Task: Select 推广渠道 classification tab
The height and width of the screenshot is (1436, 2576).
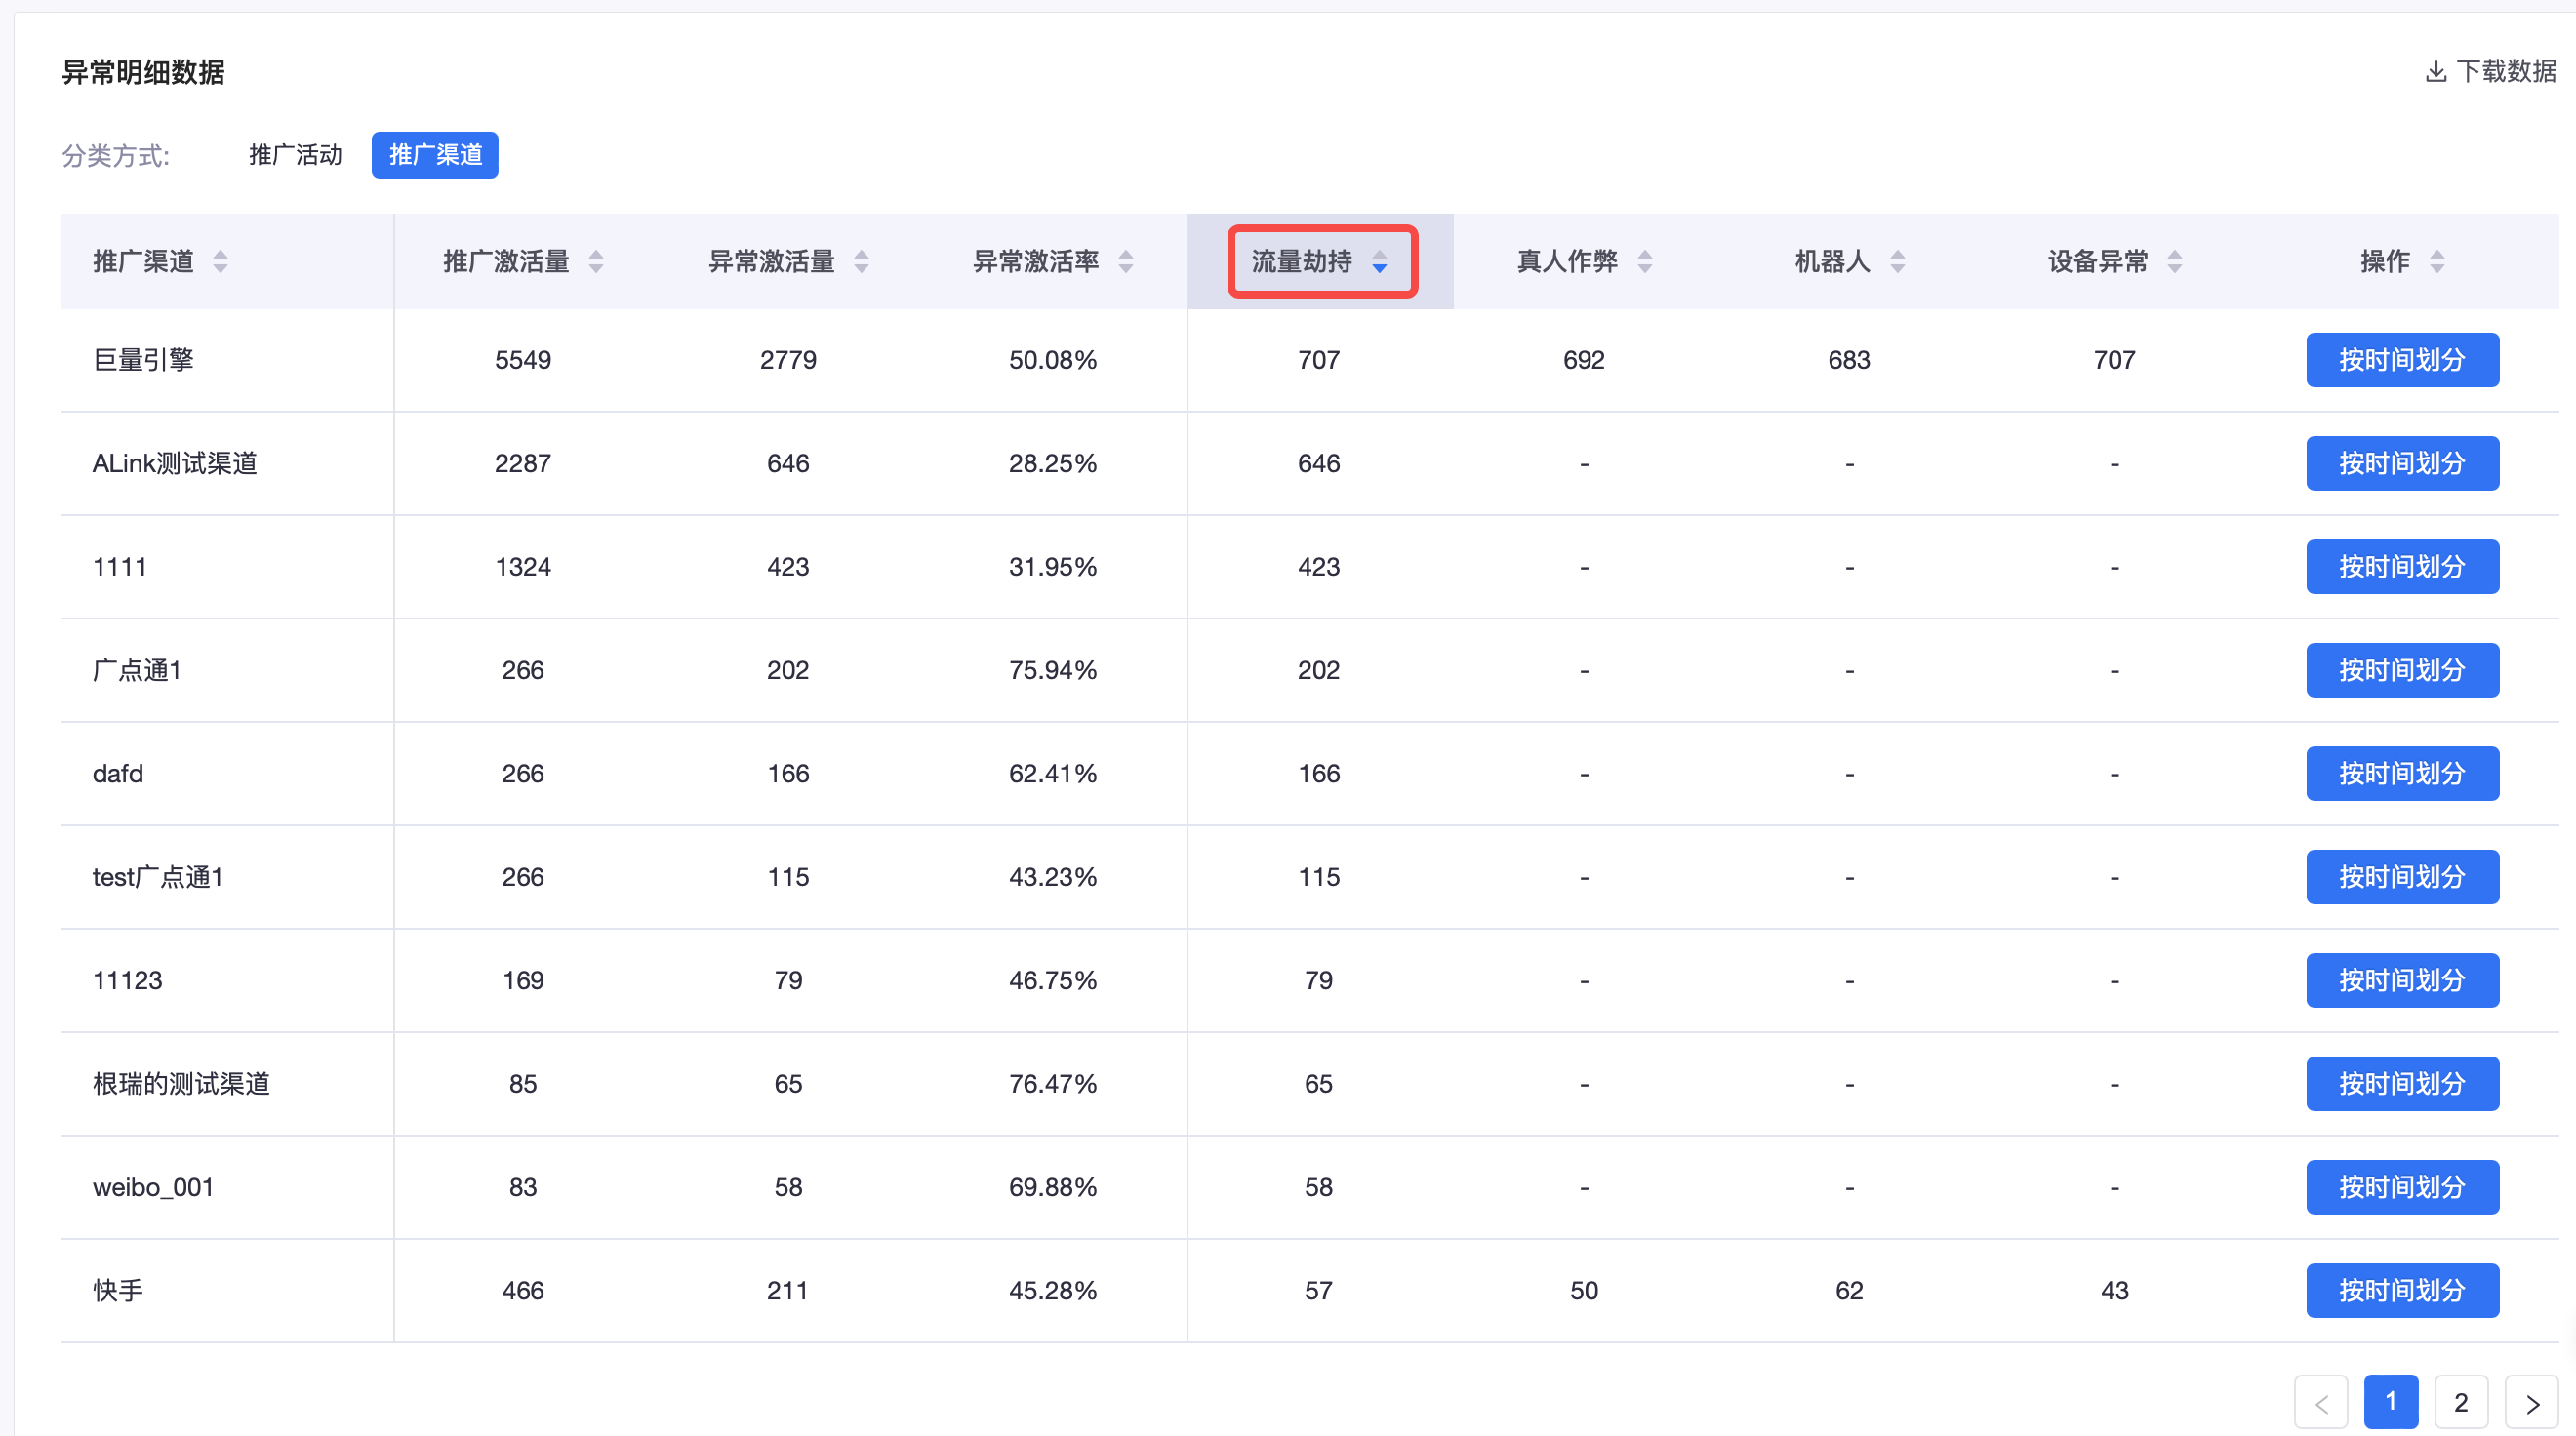Action: pyautogui.click(x=435, y=155)
